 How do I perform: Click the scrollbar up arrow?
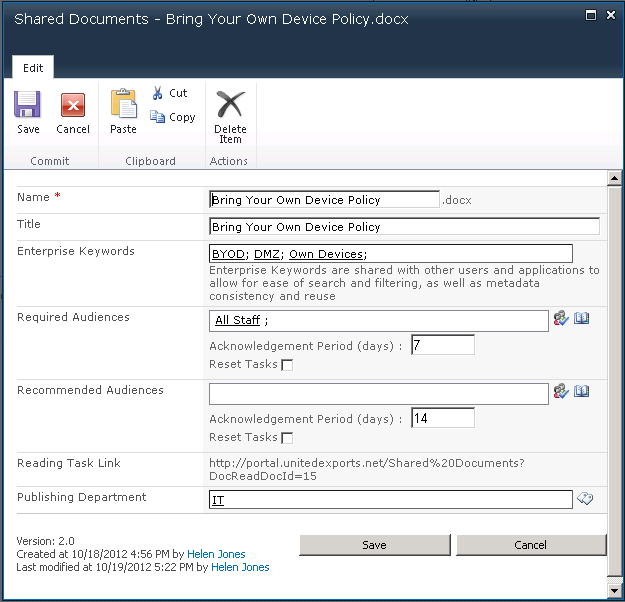pos(615,178)
